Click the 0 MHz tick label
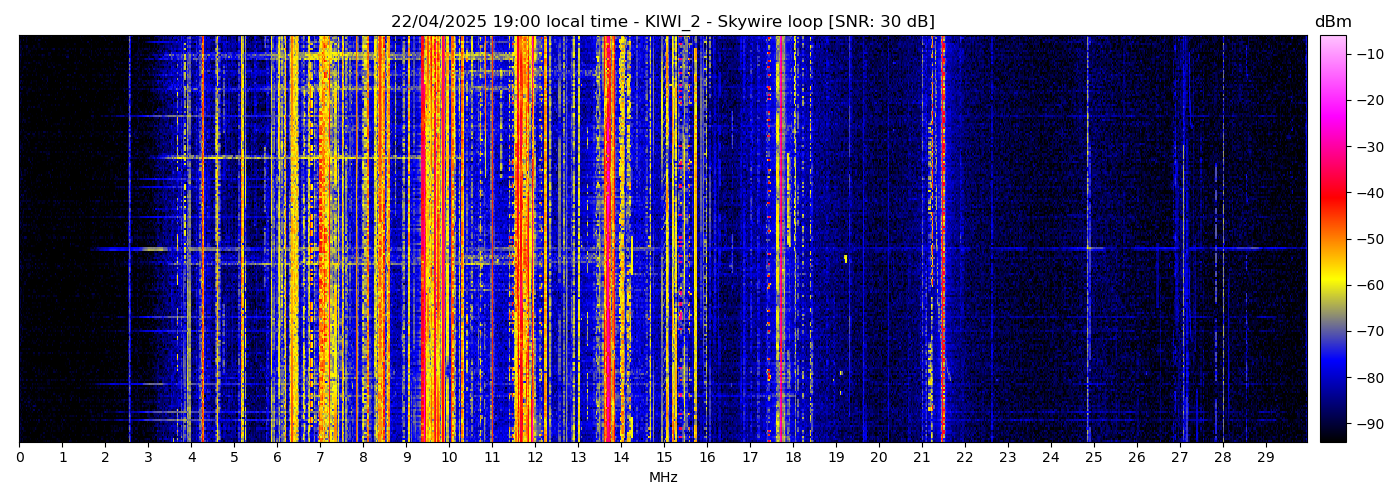The height and width of the screenshot is (500, 1400). pos(19,458)
